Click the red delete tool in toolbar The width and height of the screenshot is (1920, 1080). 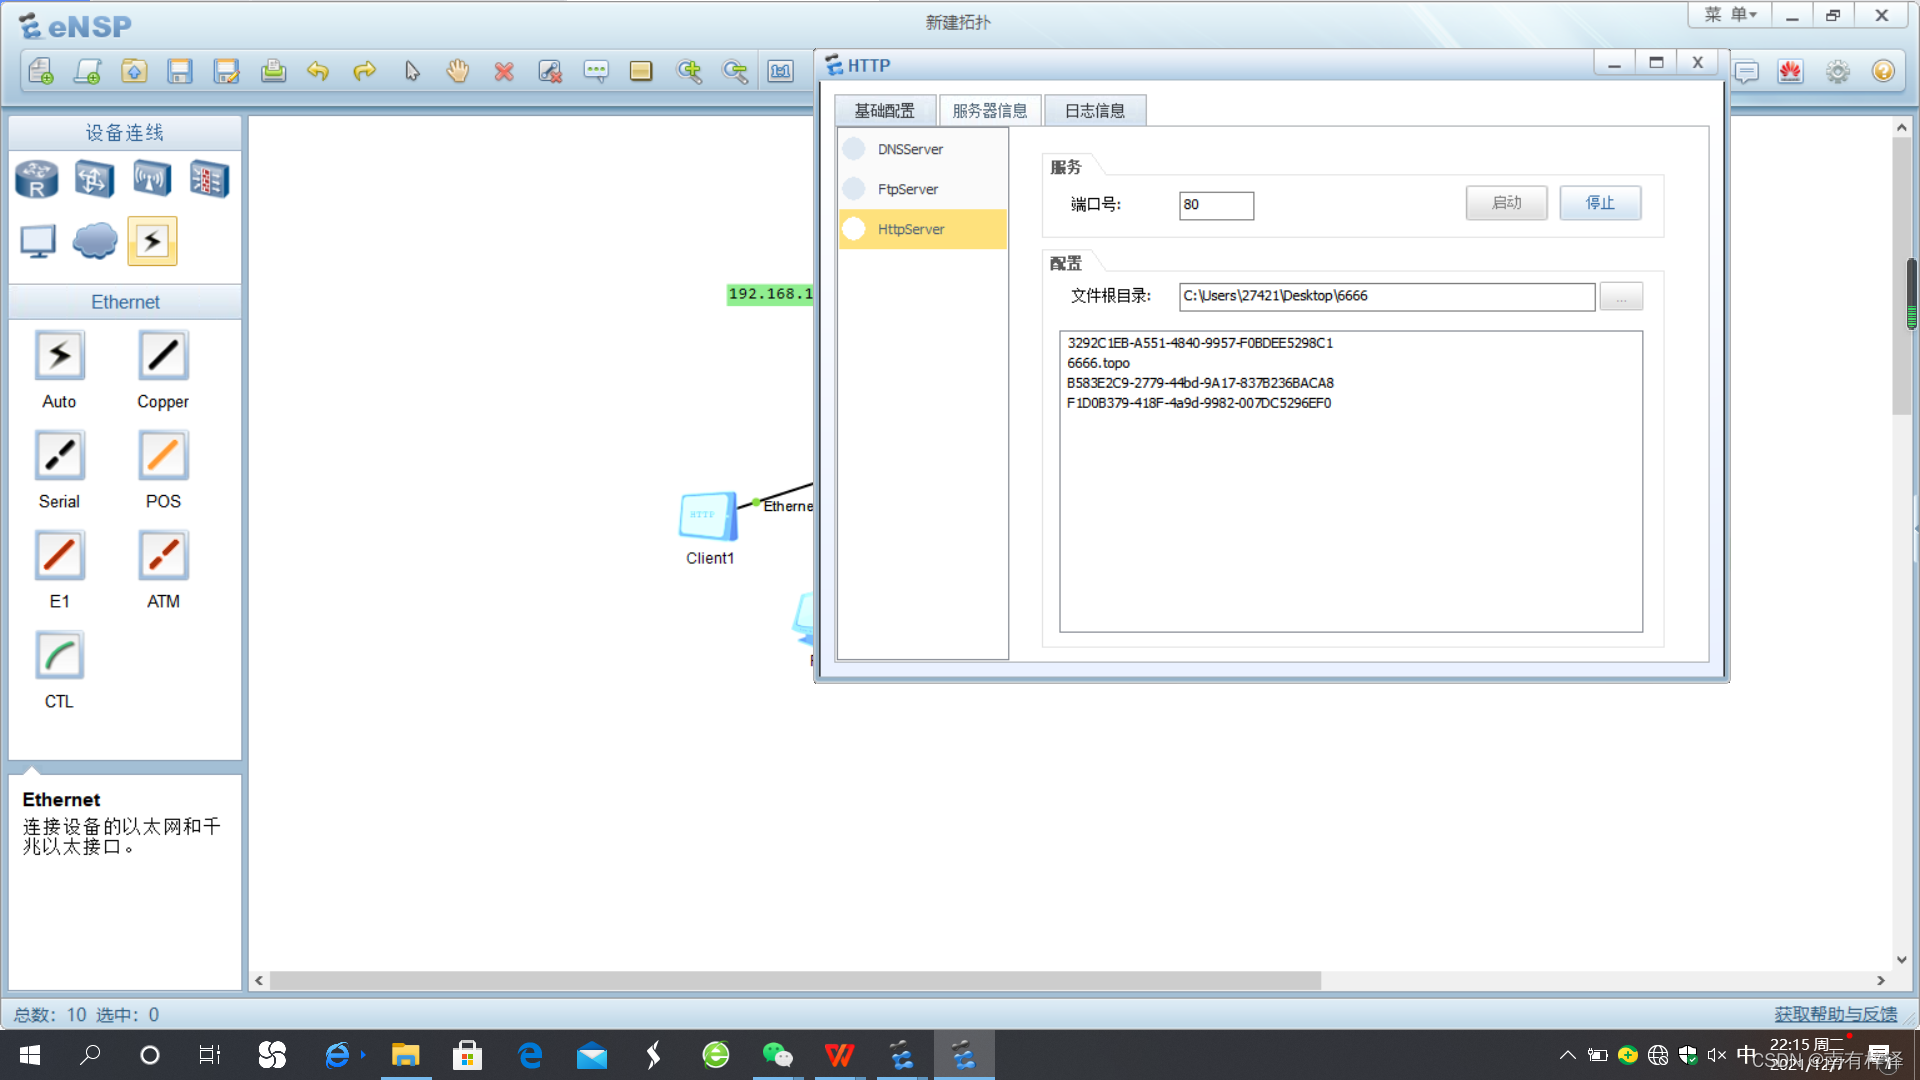click(x=504, y=71)
